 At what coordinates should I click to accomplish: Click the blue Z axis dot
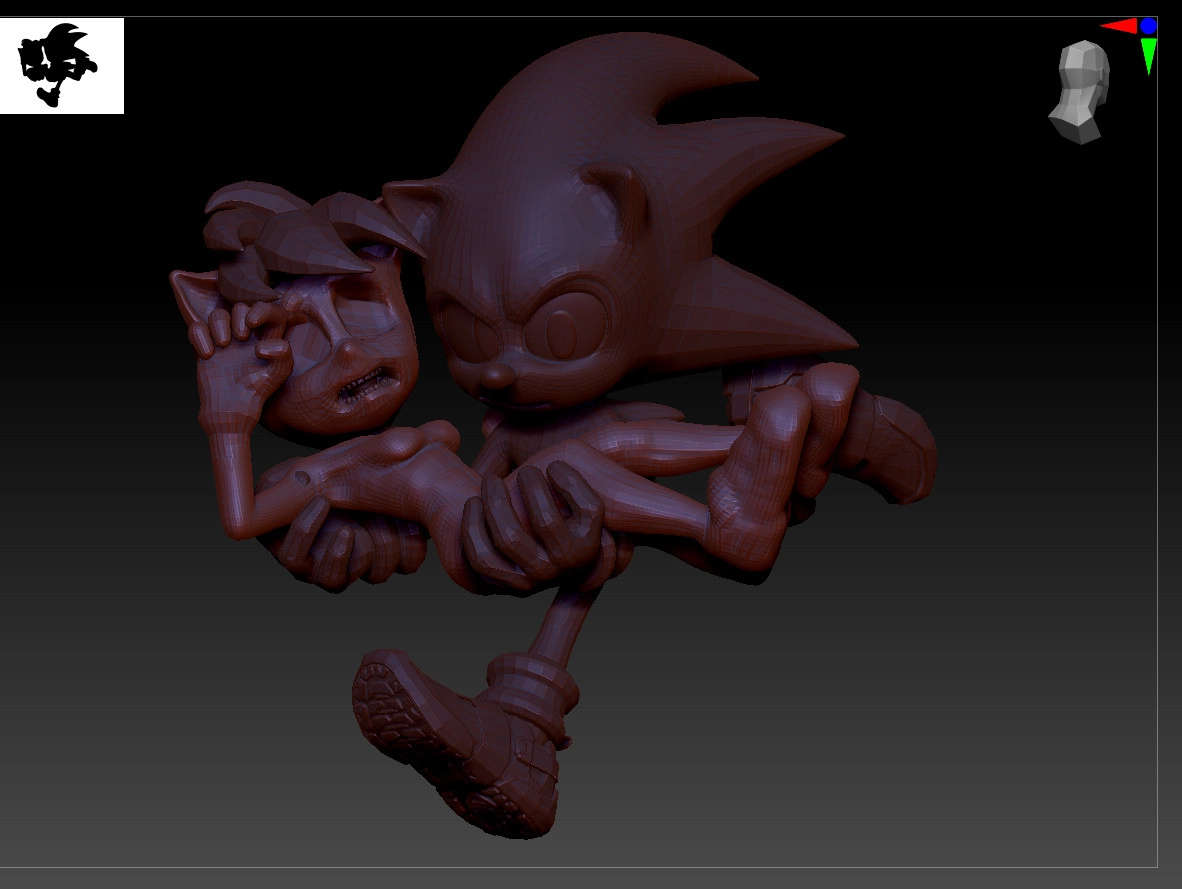point(1148,26)
